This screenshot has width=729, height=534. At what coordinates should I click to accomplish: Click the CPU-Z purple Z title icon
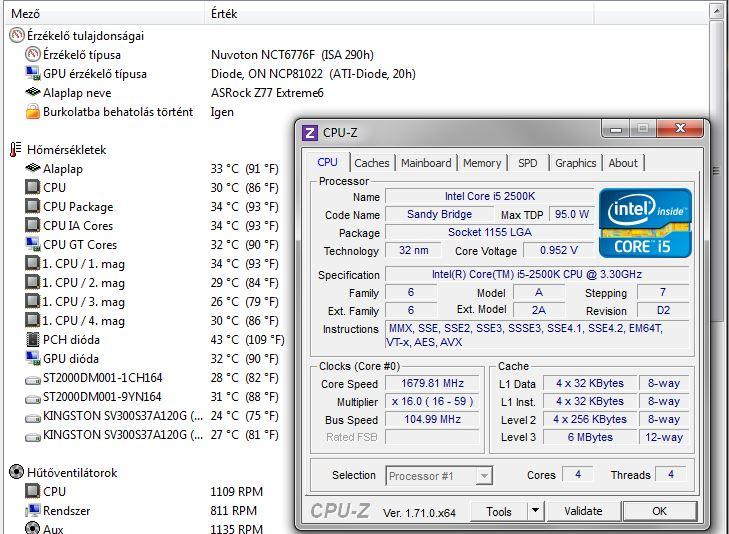(310, 133)
